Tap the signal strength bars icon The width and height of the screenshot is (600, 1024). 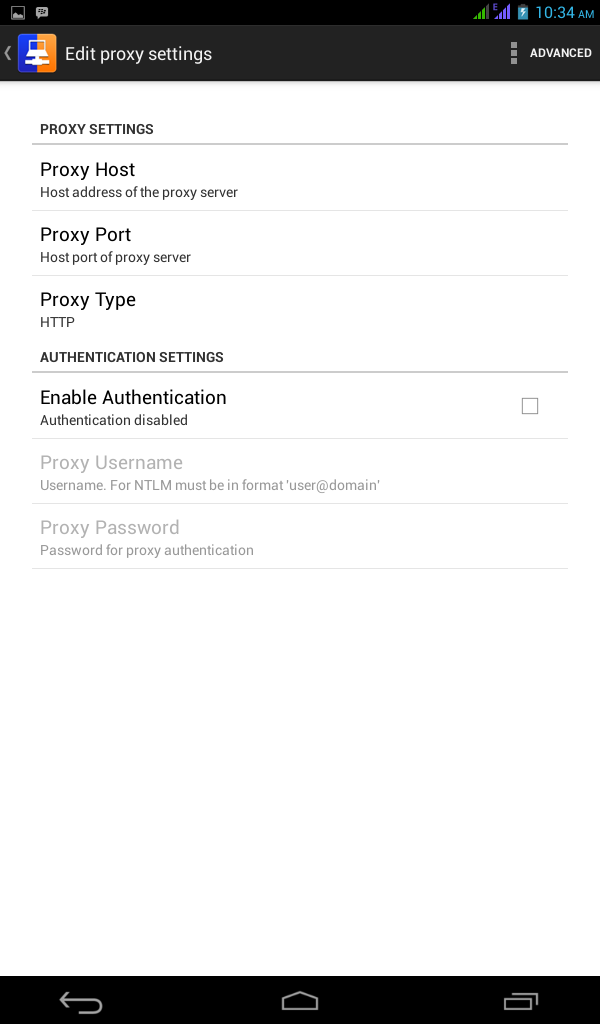coord(481,12)
